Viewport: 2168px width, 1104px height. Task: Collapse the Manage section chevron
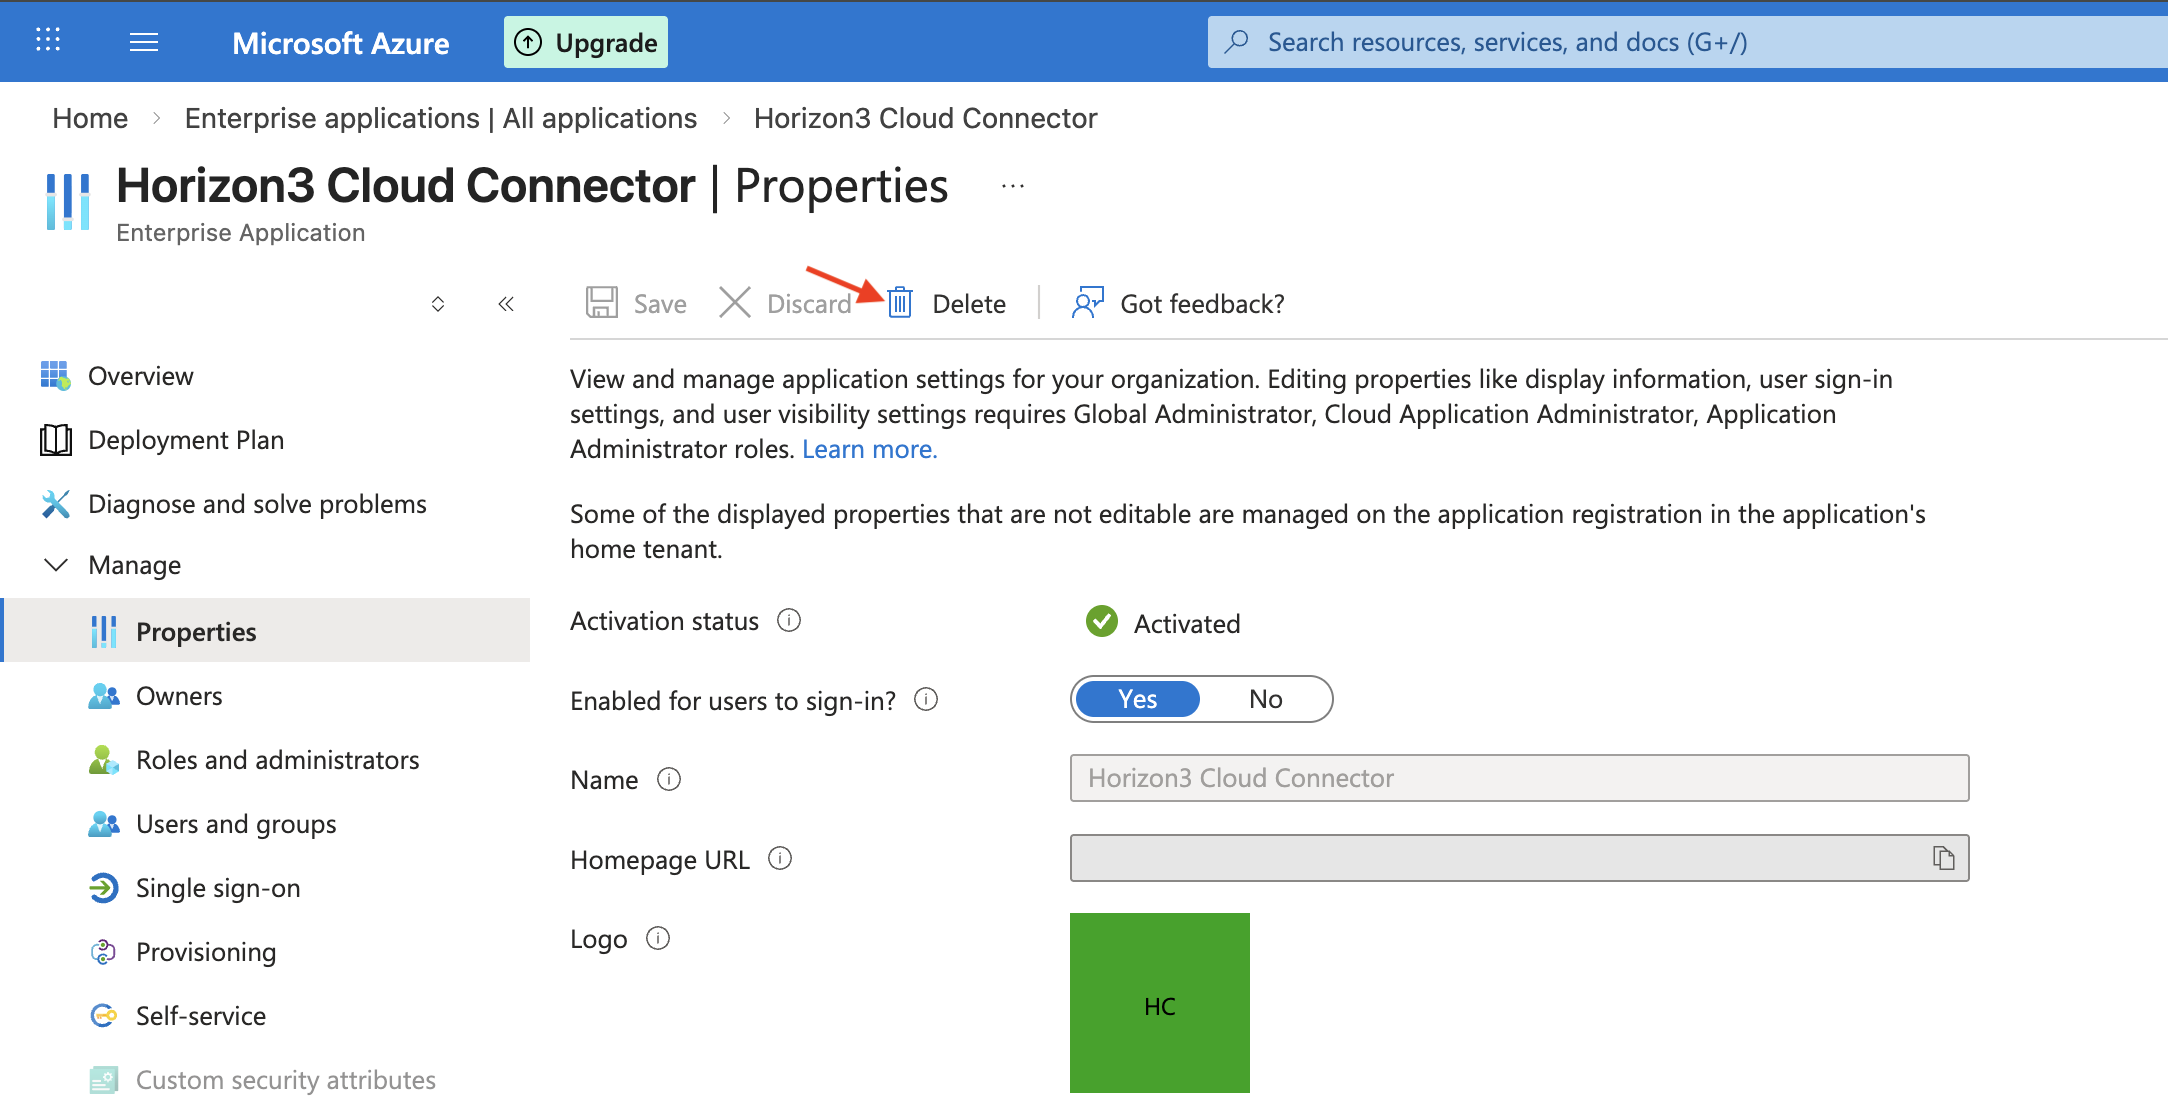56,565
